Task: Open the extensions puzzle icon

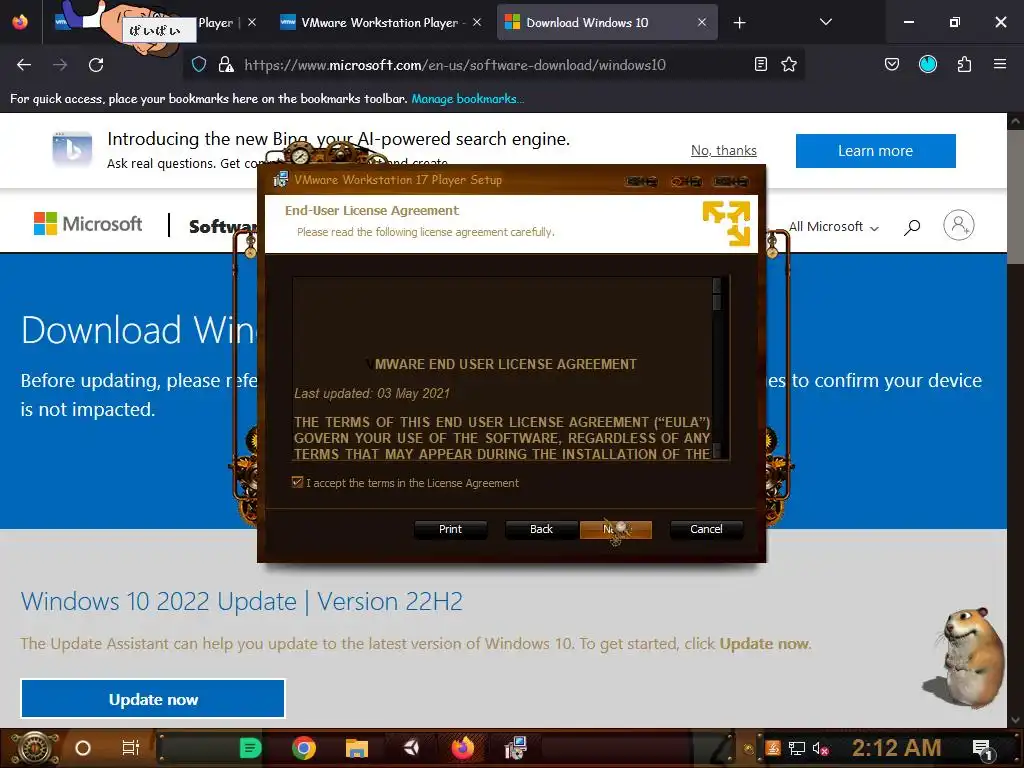Action: (x=964, y=64)
